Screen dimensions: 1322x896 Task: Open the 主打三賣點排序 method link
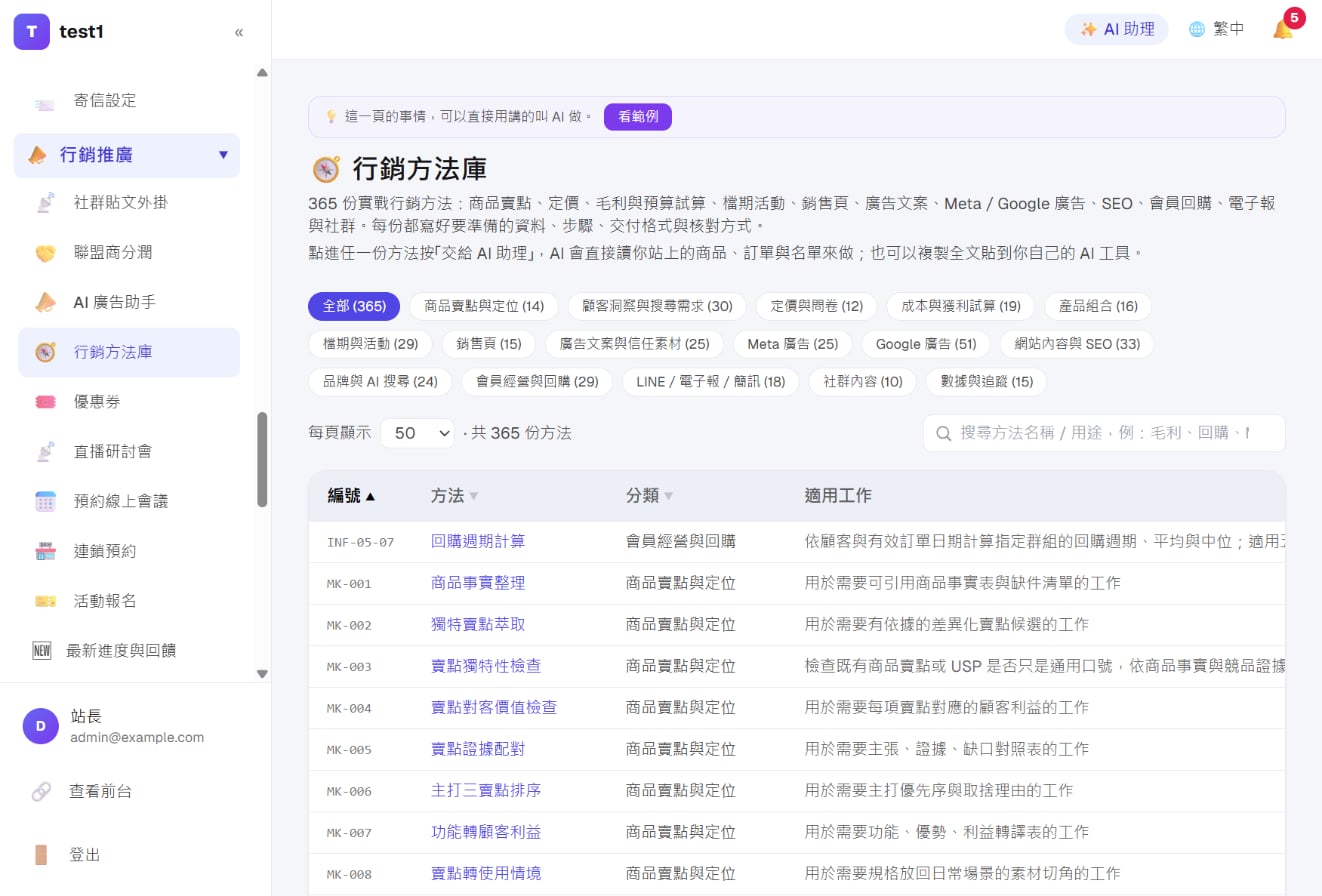[x=486, y=790]
